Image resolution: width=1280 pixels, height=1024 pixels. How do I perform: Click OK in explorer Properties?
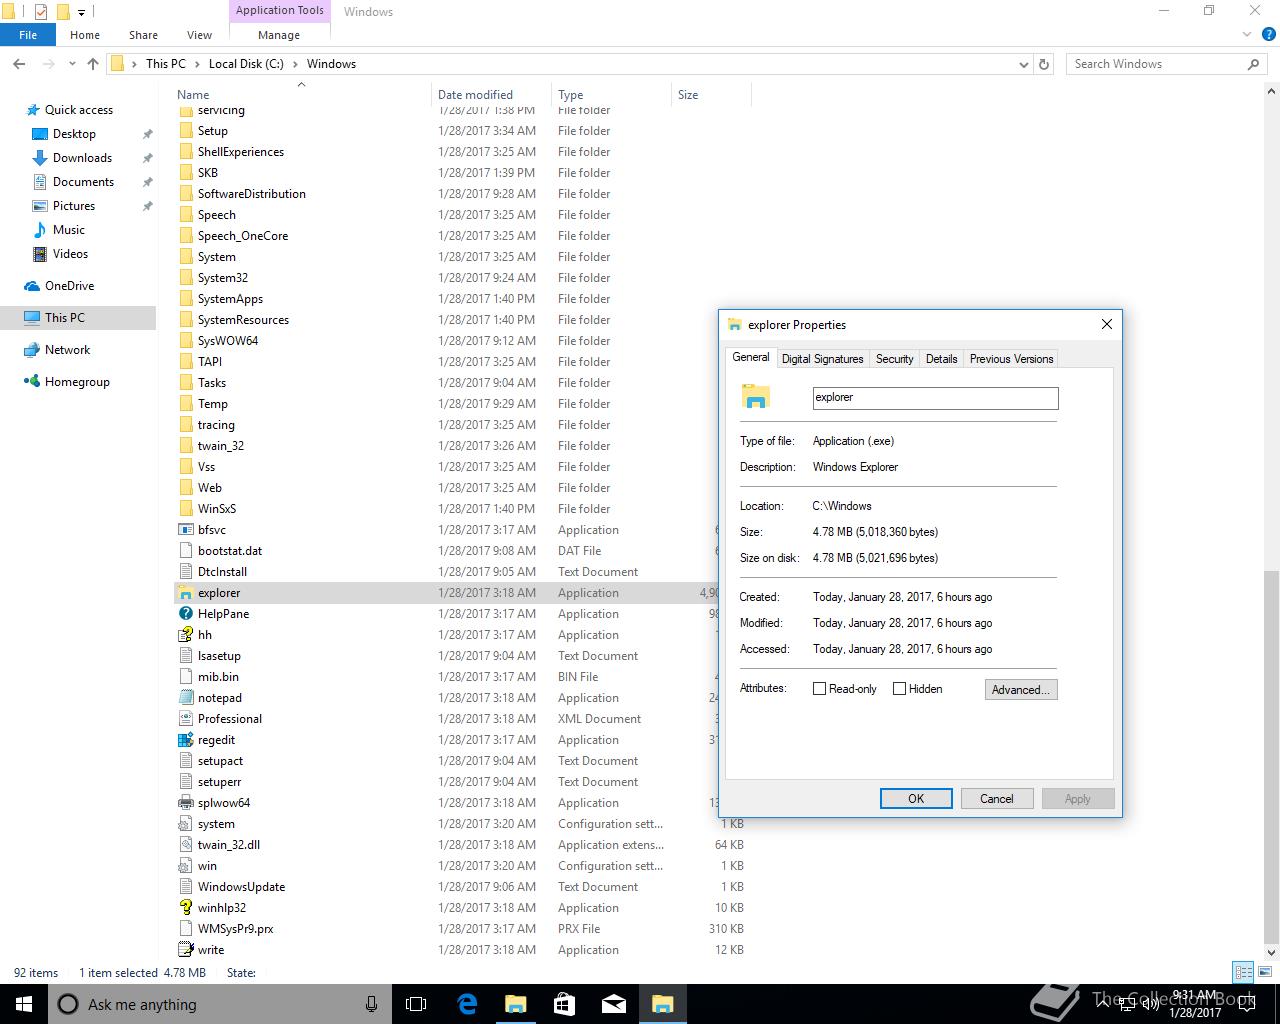click(x=916, y=799)
